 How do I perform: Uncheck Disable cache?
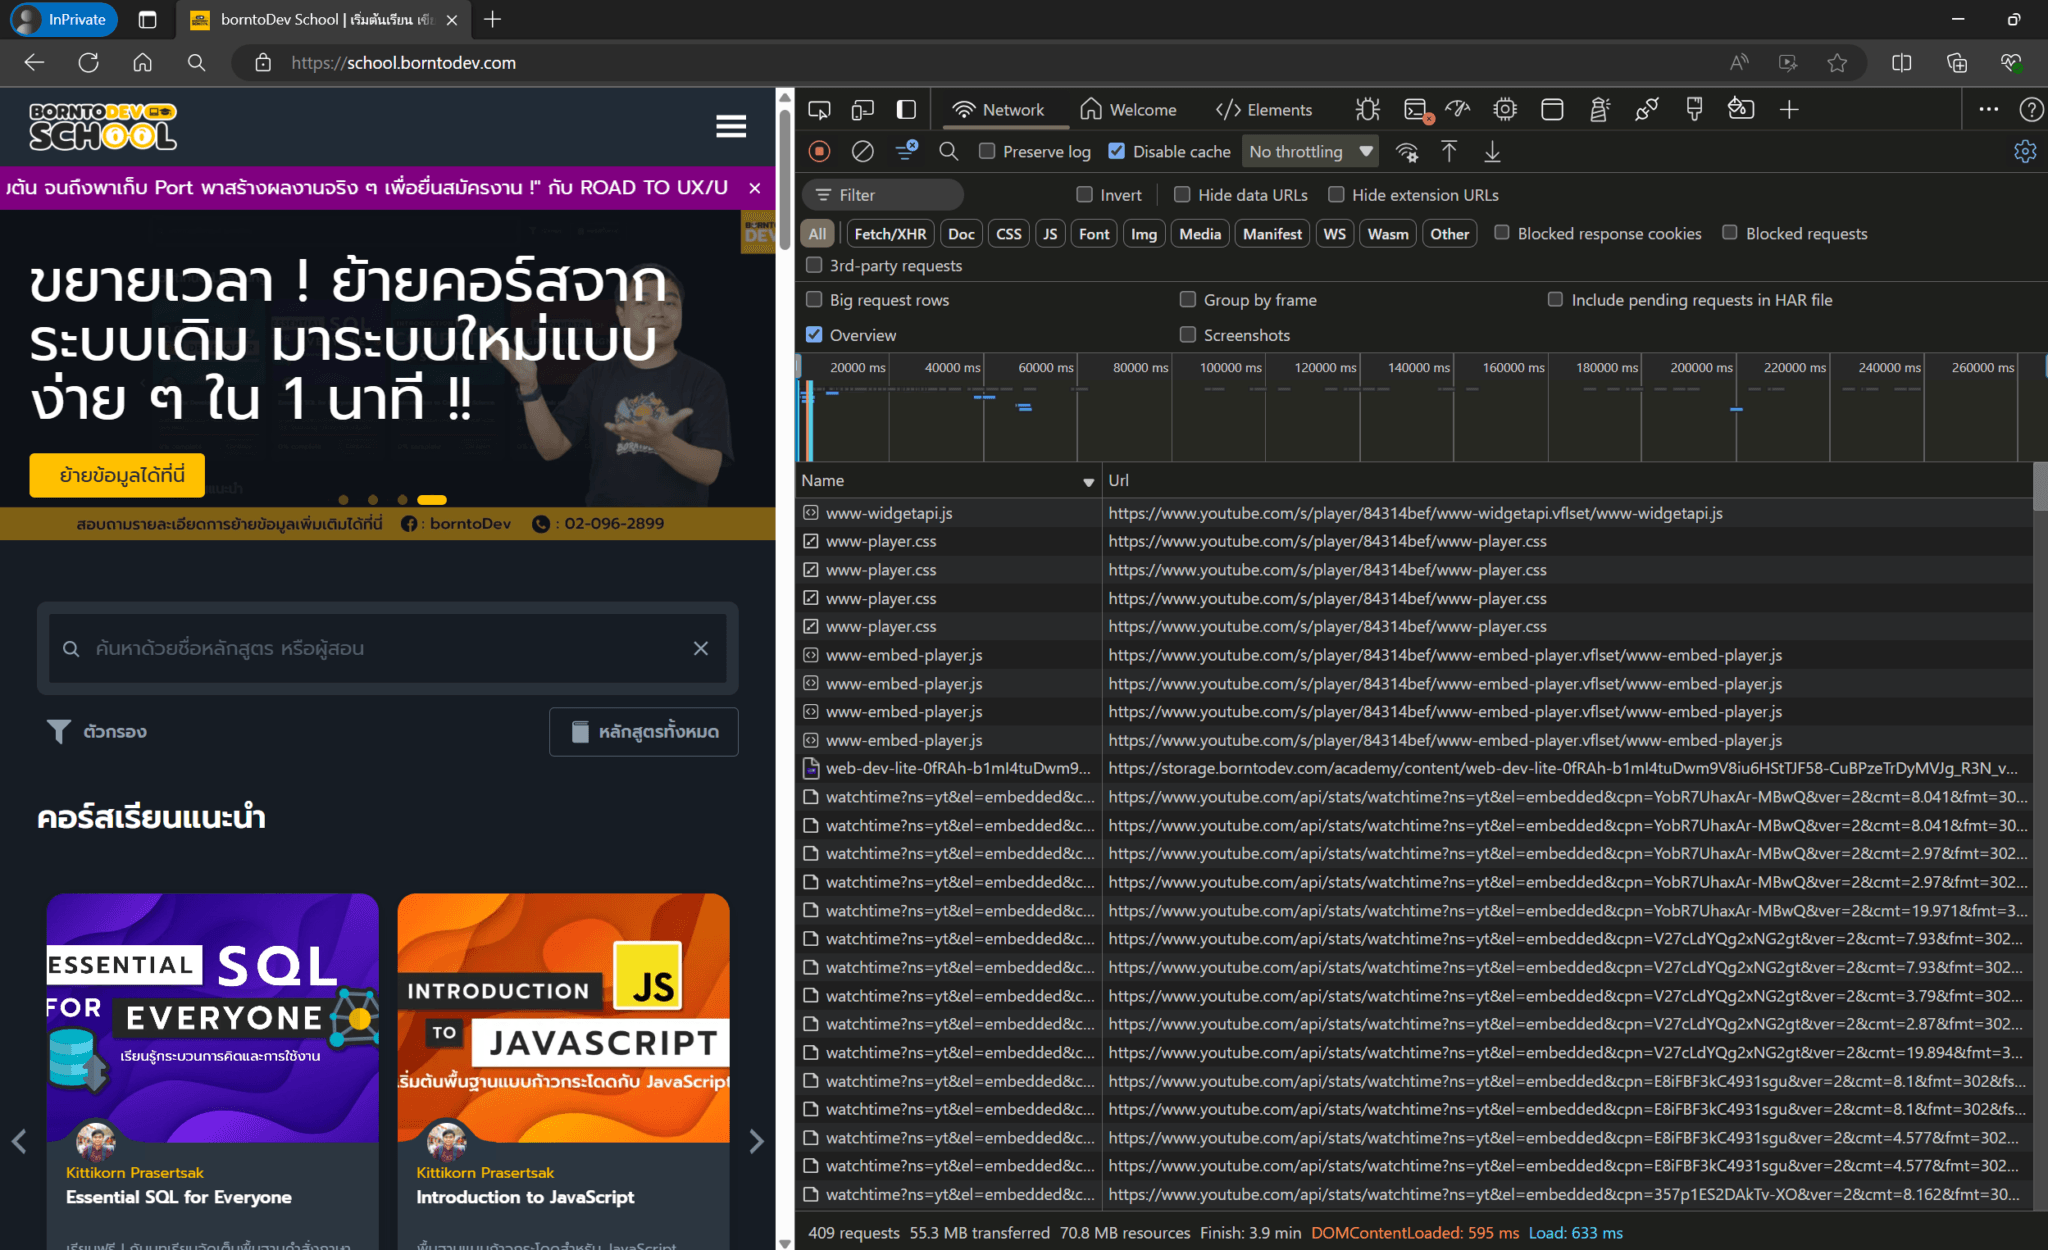pos(1117,151)
